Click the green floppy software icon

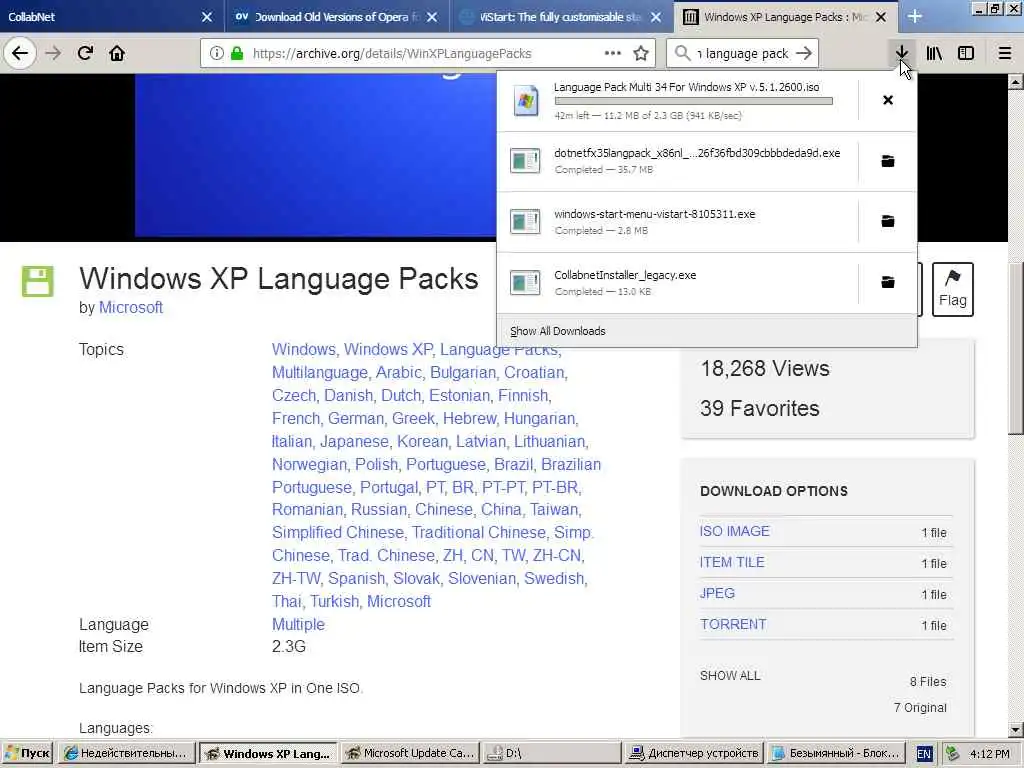click(x=37, y=281)
